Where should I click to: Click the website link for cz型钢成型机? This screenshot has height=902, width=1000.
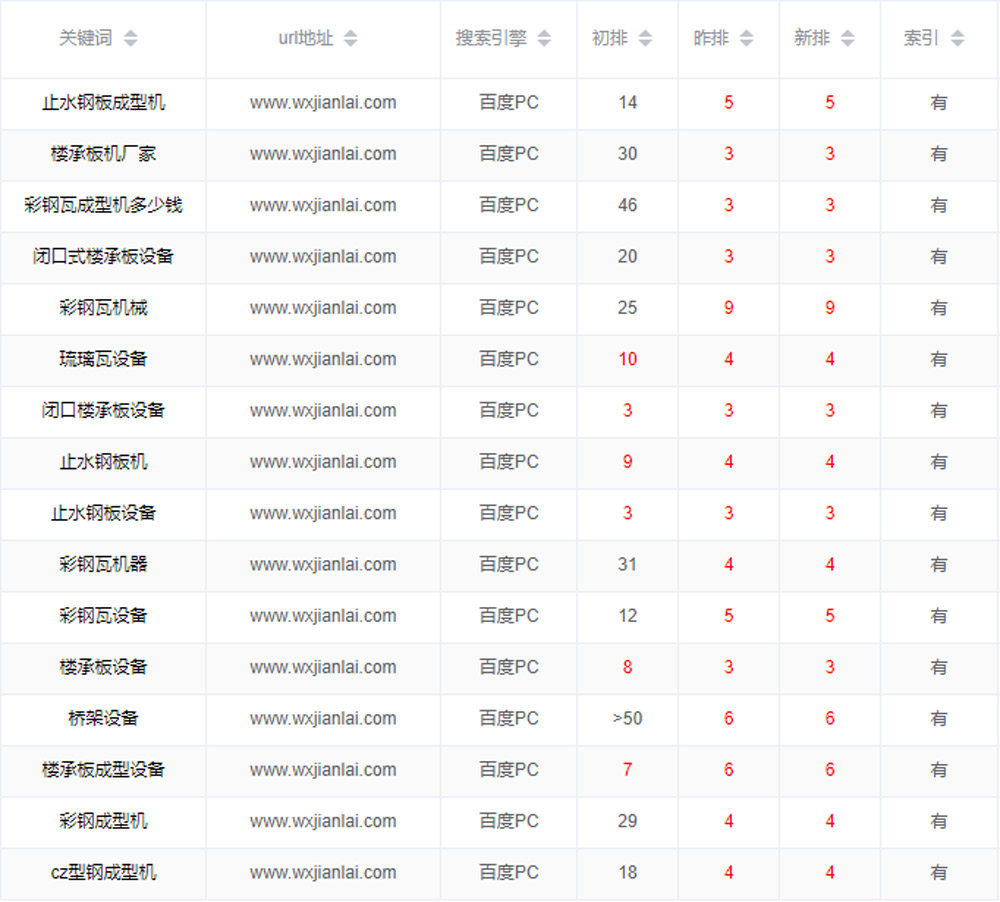[323, 872]
